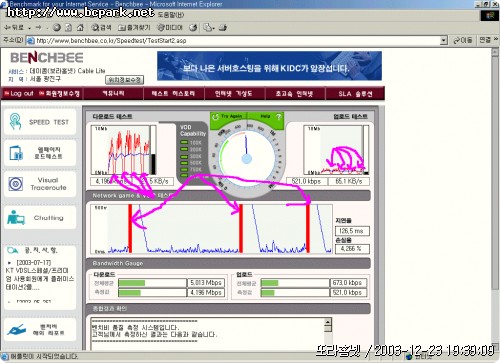
Task: Open the Search (검색) toolbar button
Action: point(101,28)
